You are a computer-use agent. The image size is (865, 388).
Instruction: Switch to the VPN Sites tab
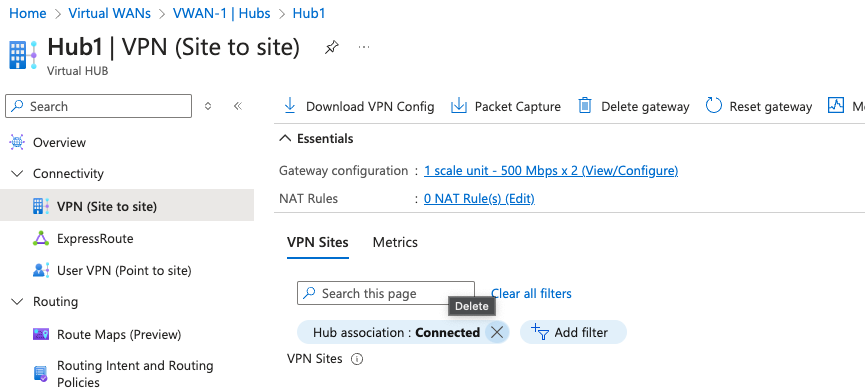pyautogui.click(x=318, y=242)
